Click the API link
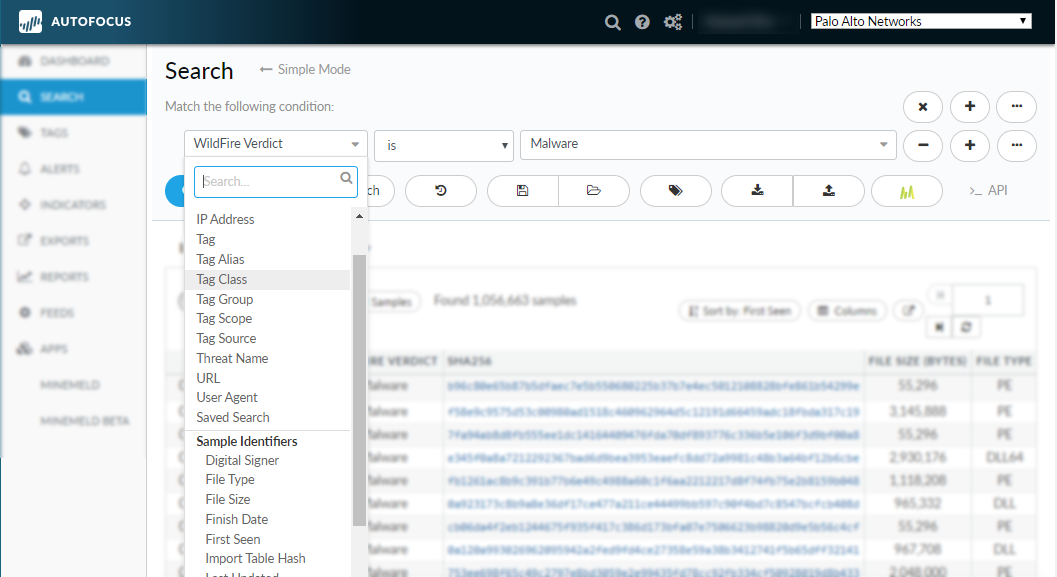 (x=988, y=190)
